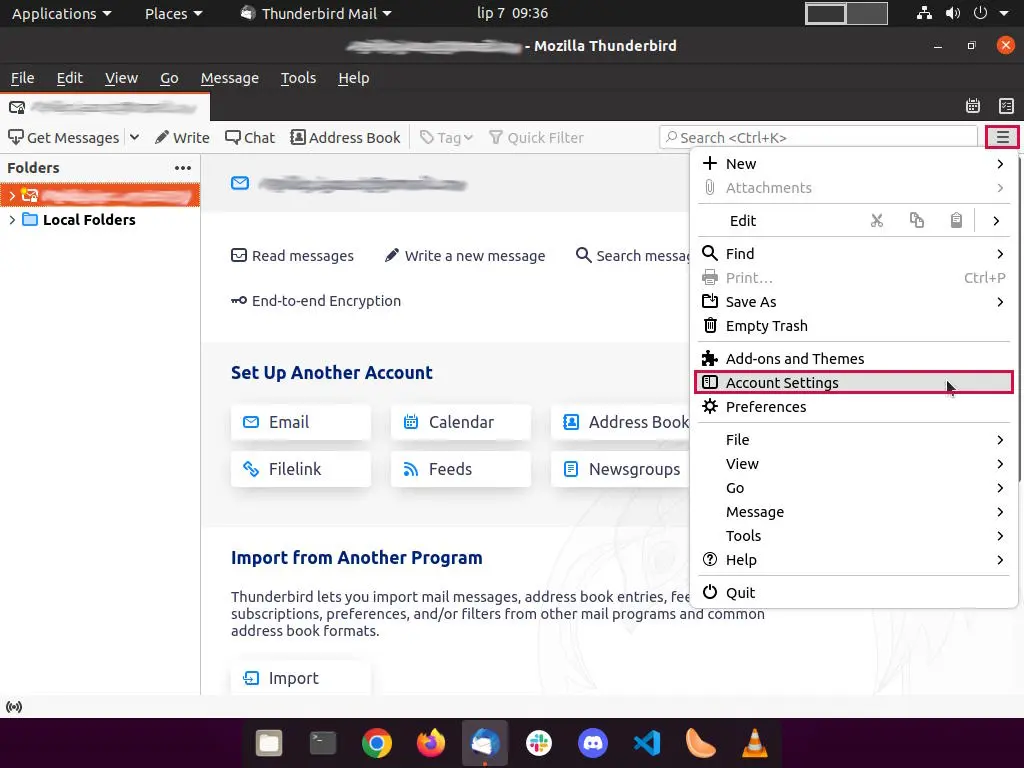
Task: Open Visual Studio Code from the dock
Action: (647, 743)
